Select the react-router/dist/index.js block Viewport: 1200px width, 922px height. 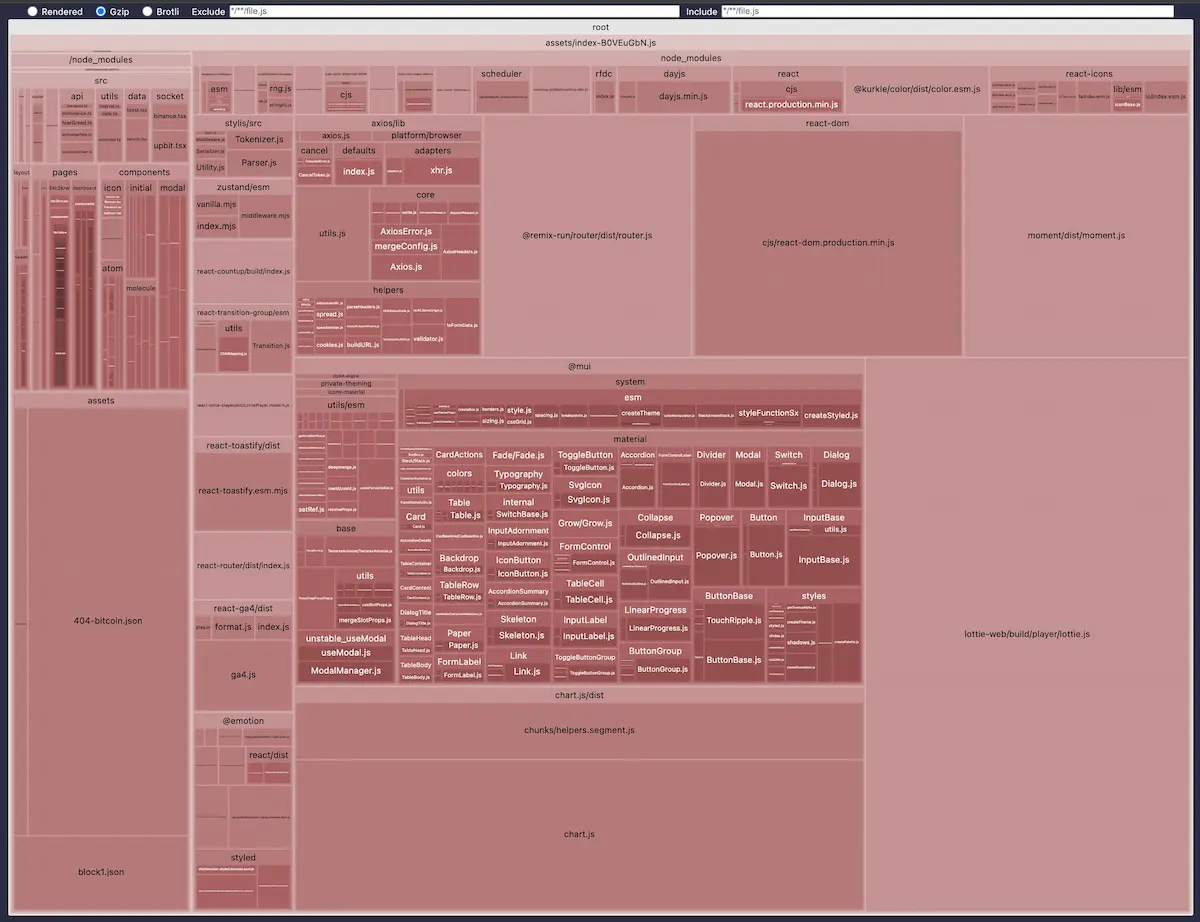point(243,565)
